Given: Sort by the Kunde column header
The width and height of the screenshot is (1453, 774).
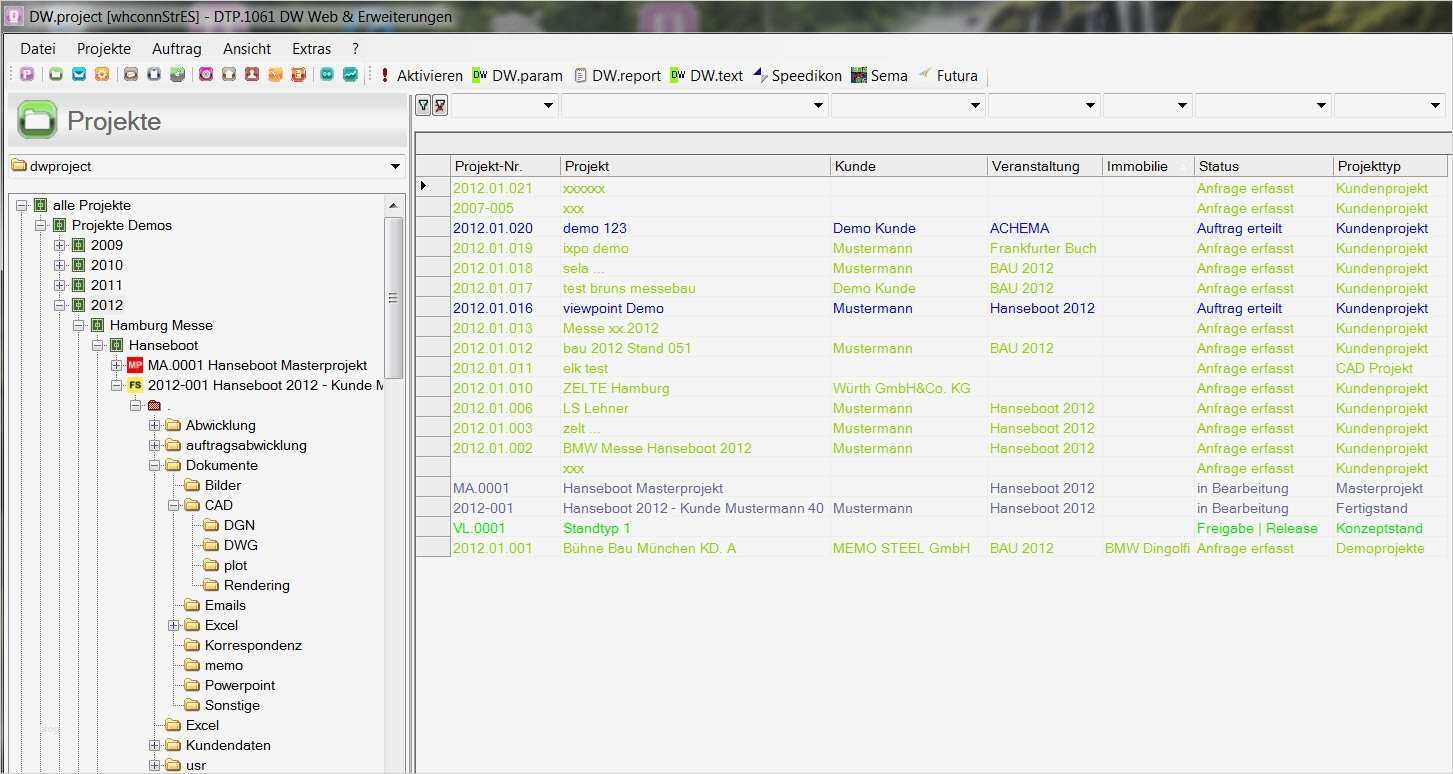Looking at the screenshot, I should click(909, 166).
